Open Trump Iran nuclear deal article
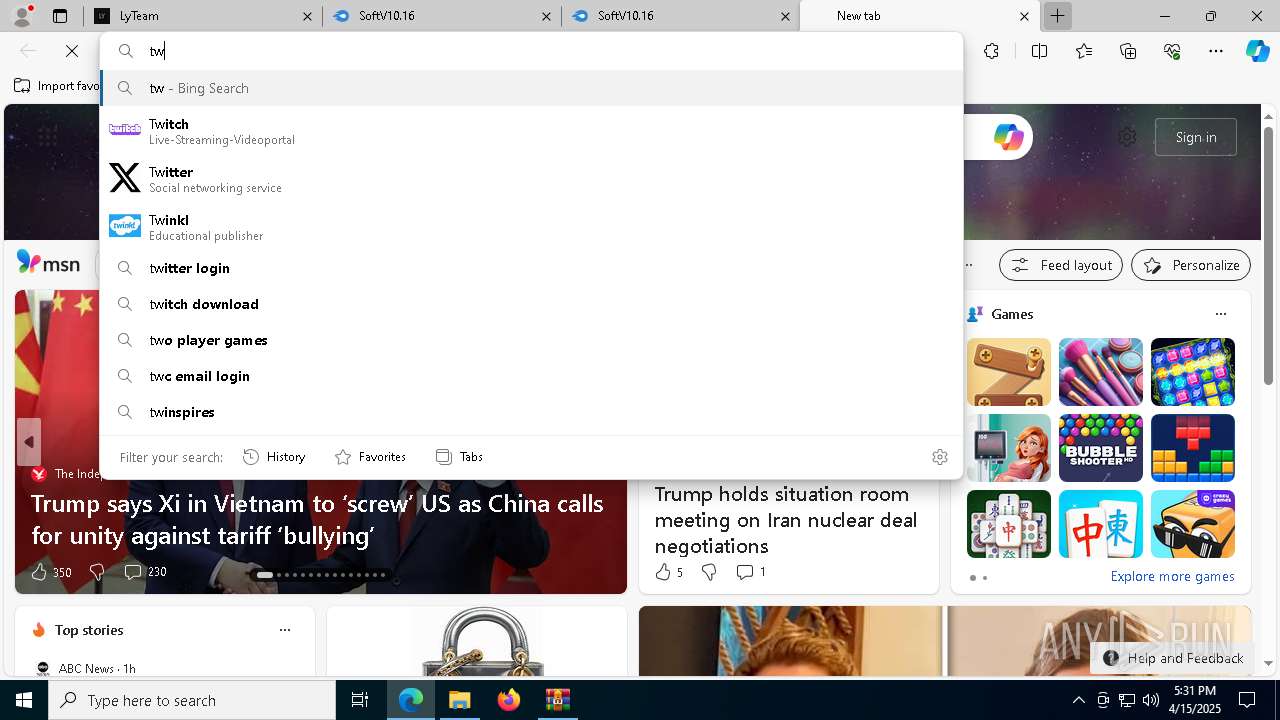1280x720 pixels. point(785,520)
